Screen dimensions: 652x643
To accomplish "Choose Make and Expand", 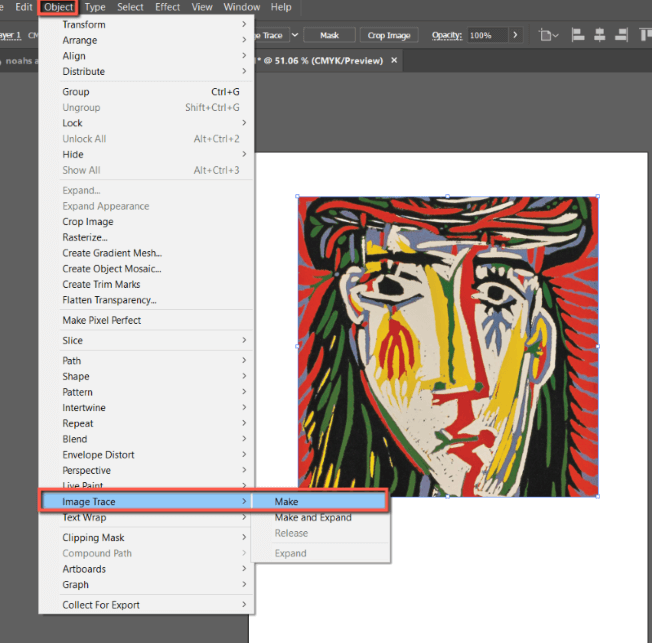I will 321,517.
